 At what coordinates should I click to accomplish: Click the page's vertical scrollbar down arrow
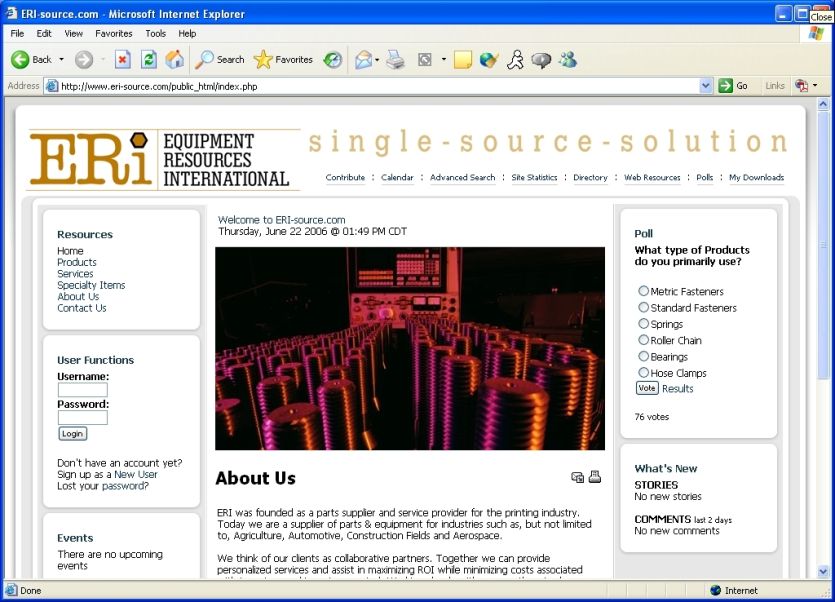(x=824, y=572)
